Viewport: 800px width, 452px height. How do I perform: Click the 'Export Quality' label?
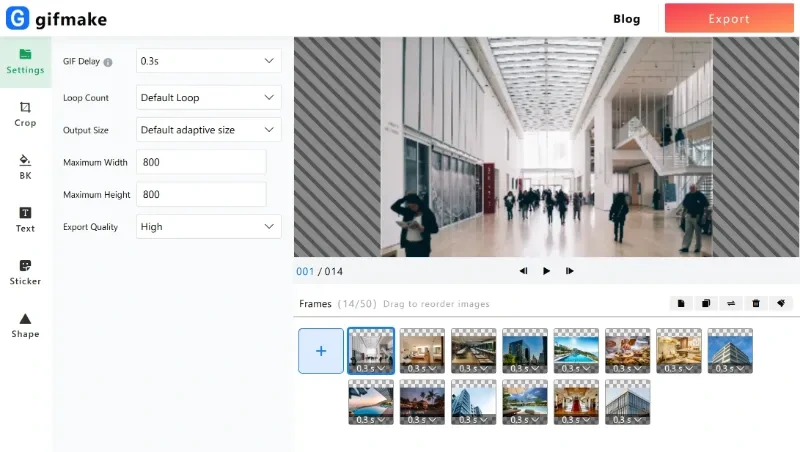90,227
